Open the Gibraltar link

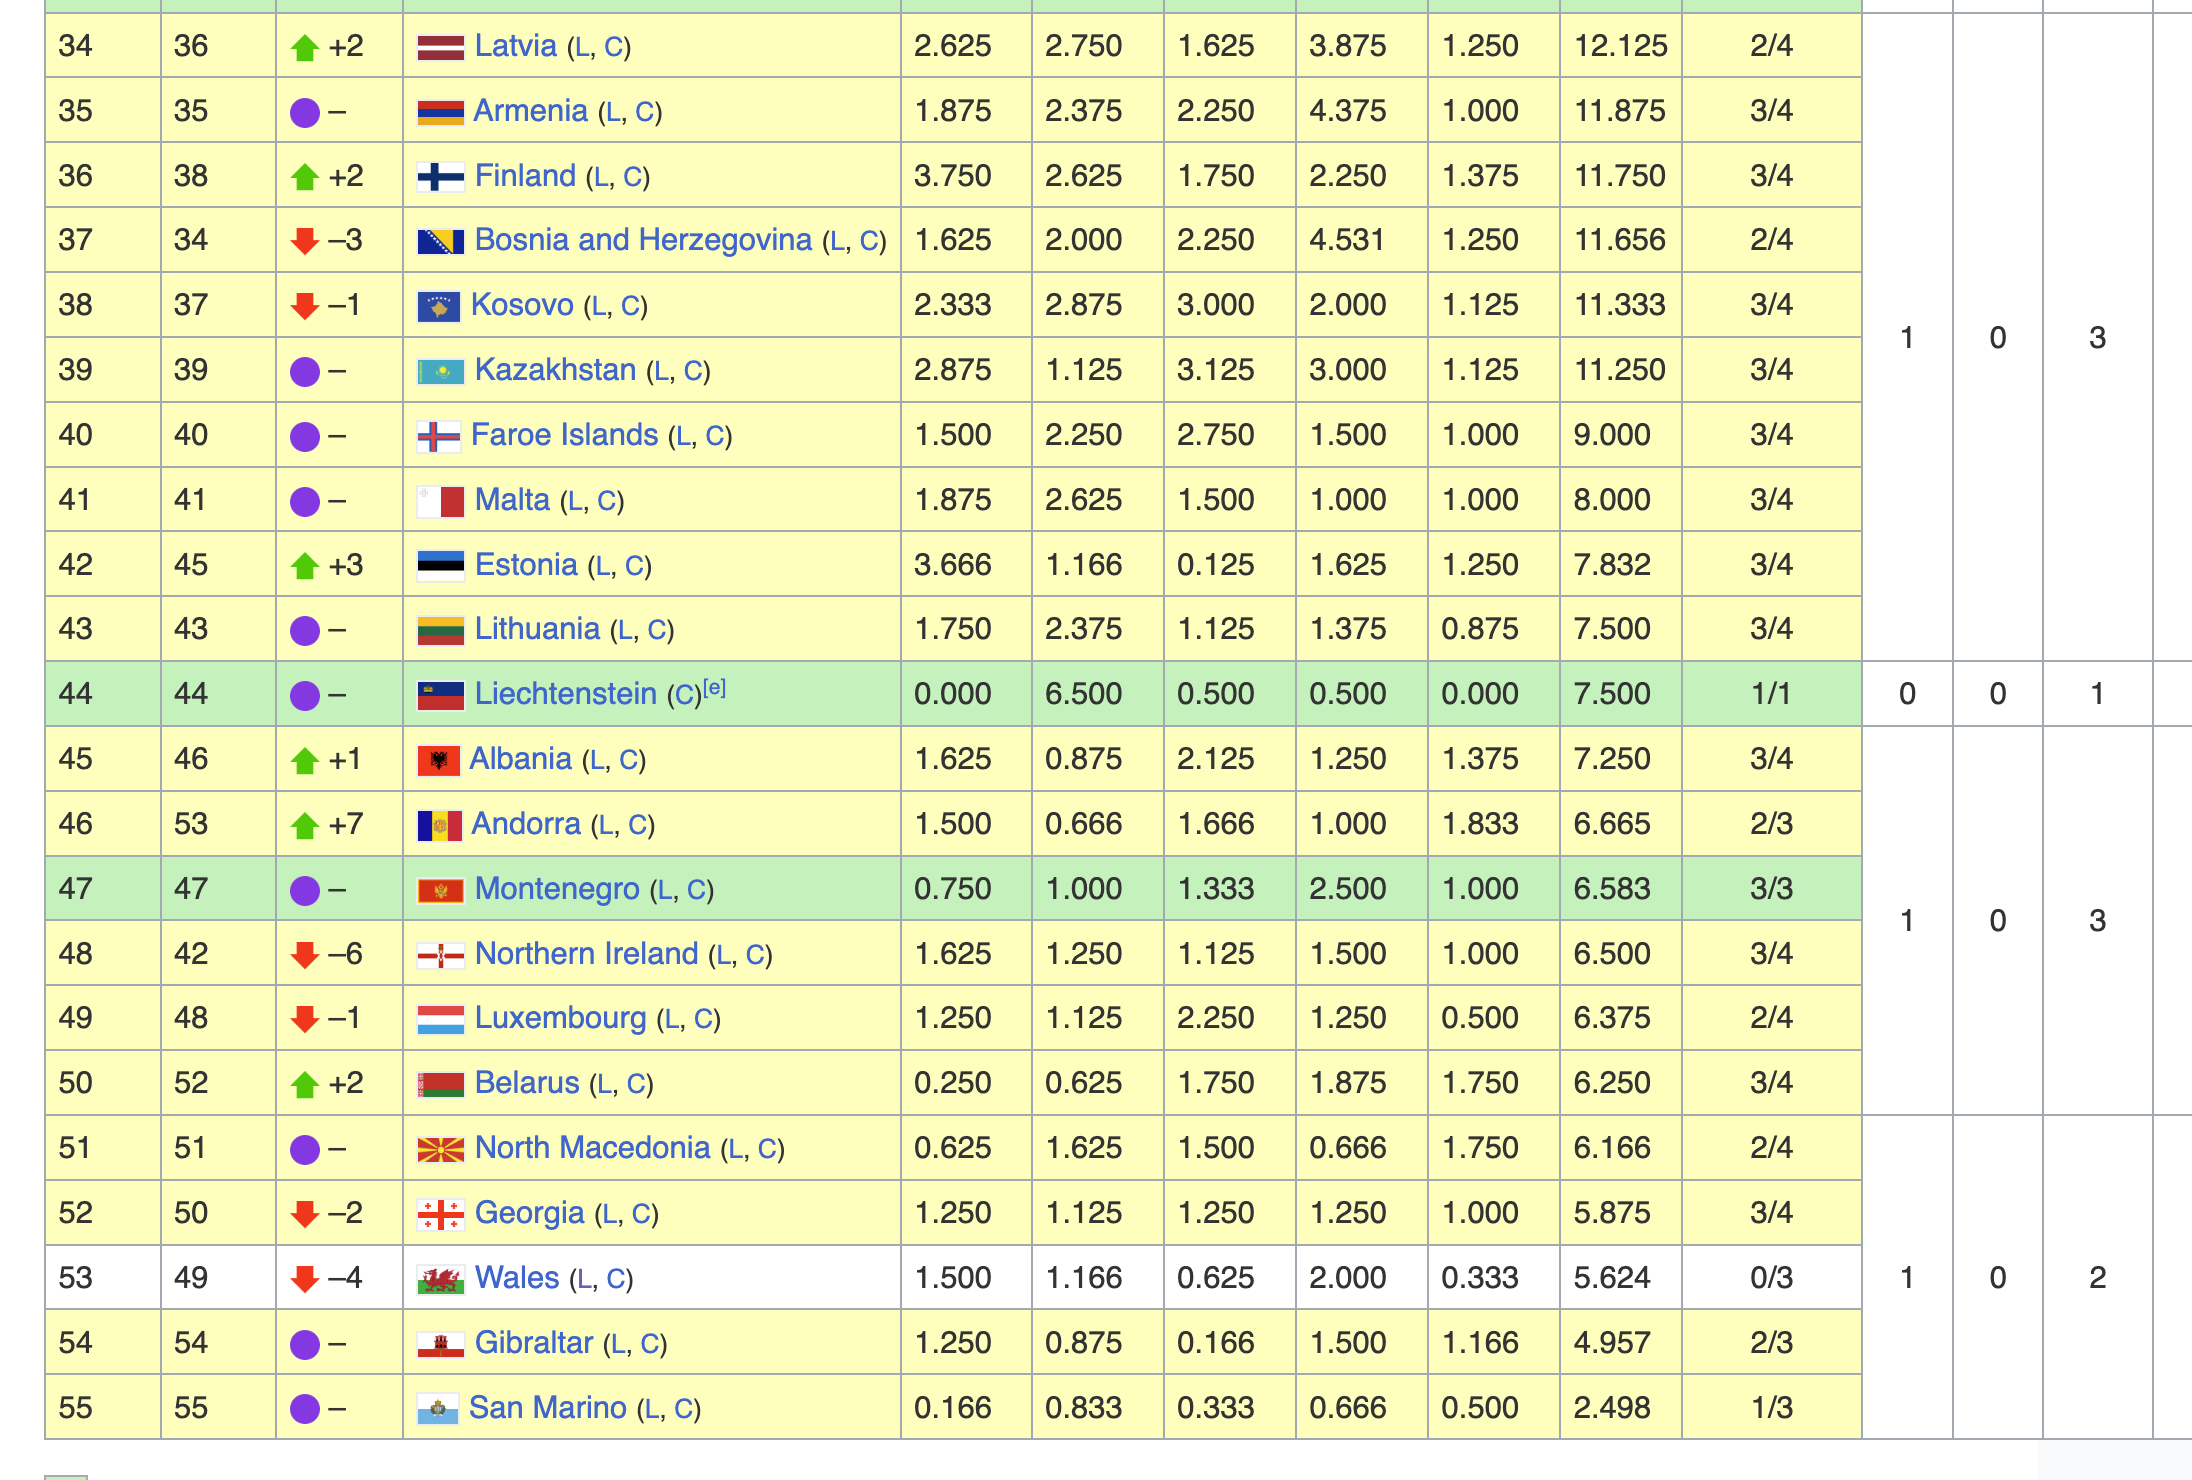point(534,1343)
